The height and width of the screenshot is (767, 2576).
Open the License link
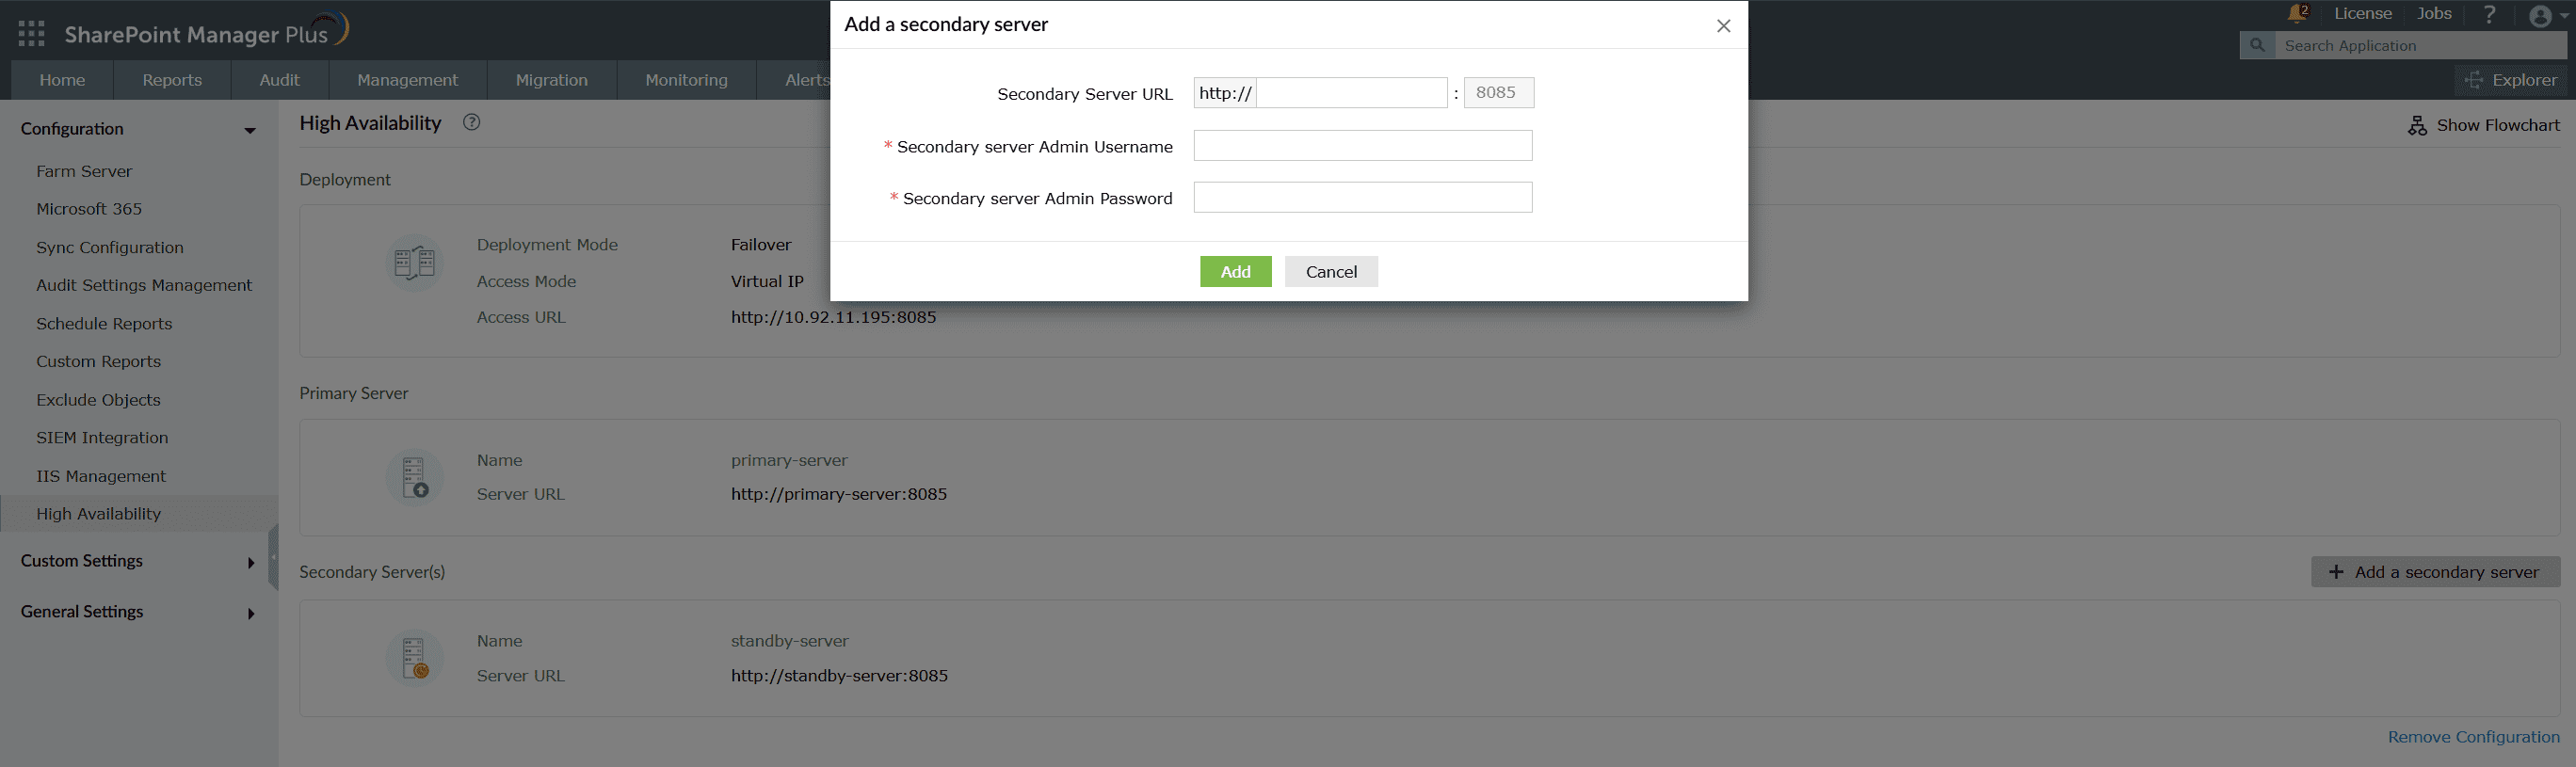pyautogui.click(x=2362, y=14)
